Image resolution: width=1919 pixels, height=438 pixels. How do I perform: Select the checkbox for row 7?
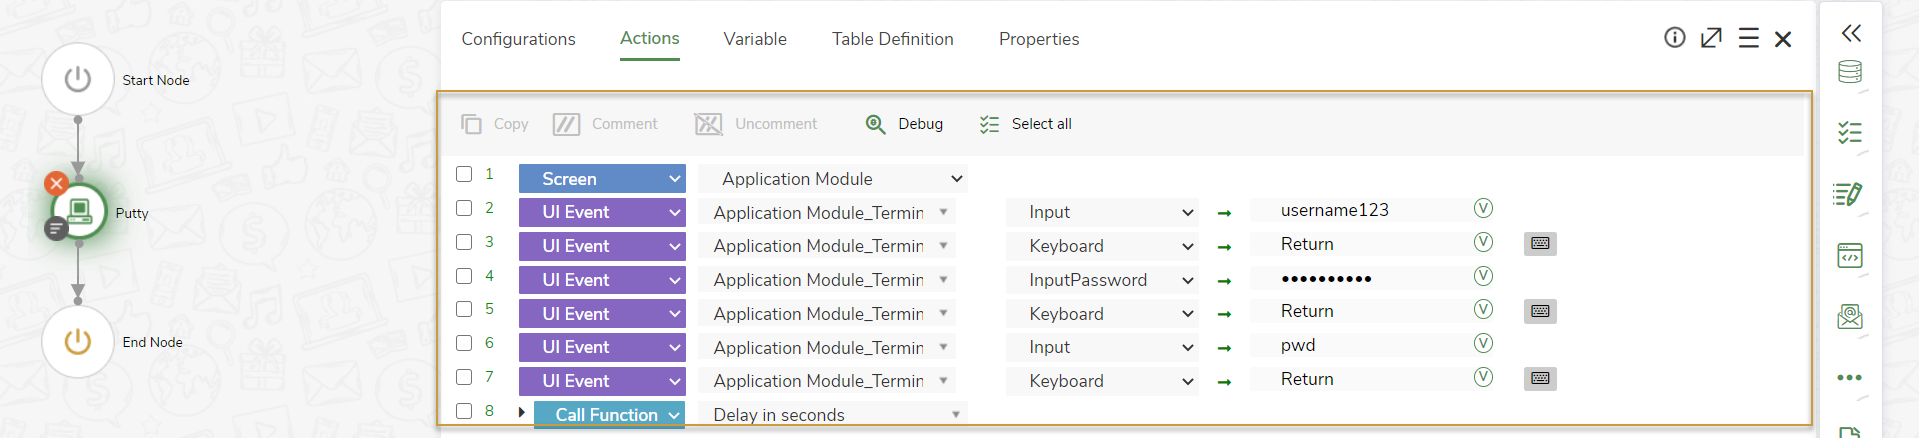point(464,377)
